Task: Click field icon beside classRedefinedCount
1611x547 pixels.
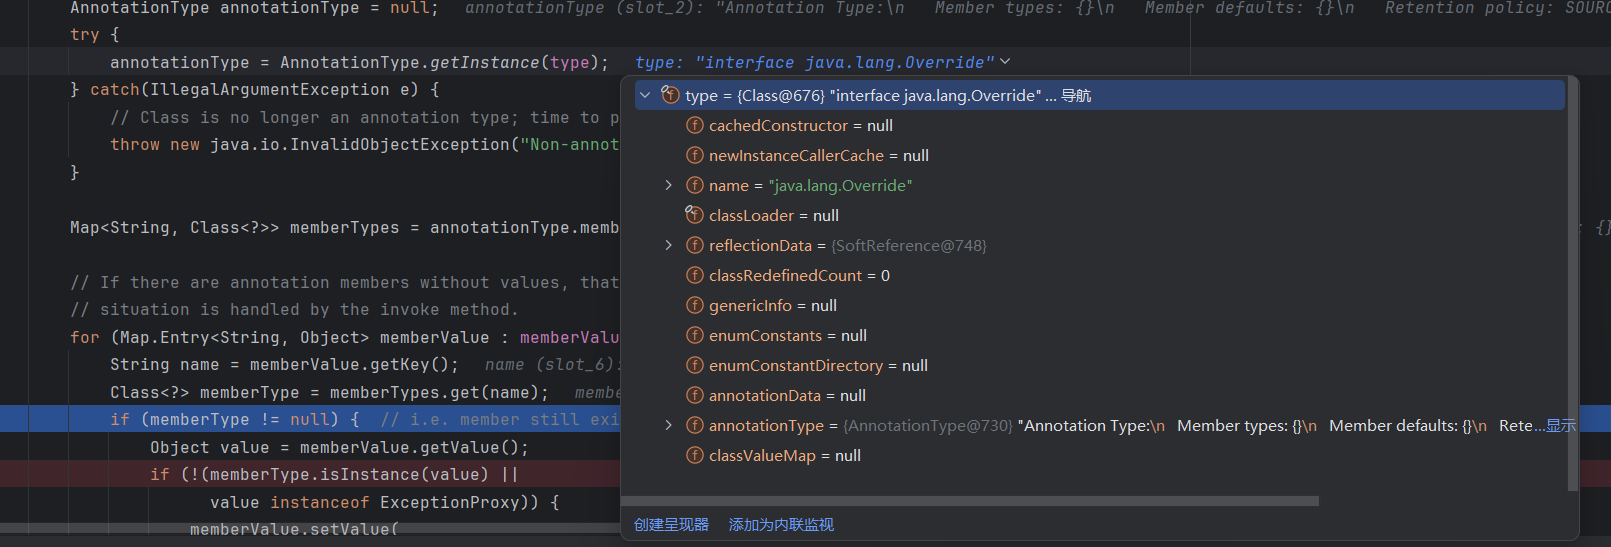Action: [694, 275]
